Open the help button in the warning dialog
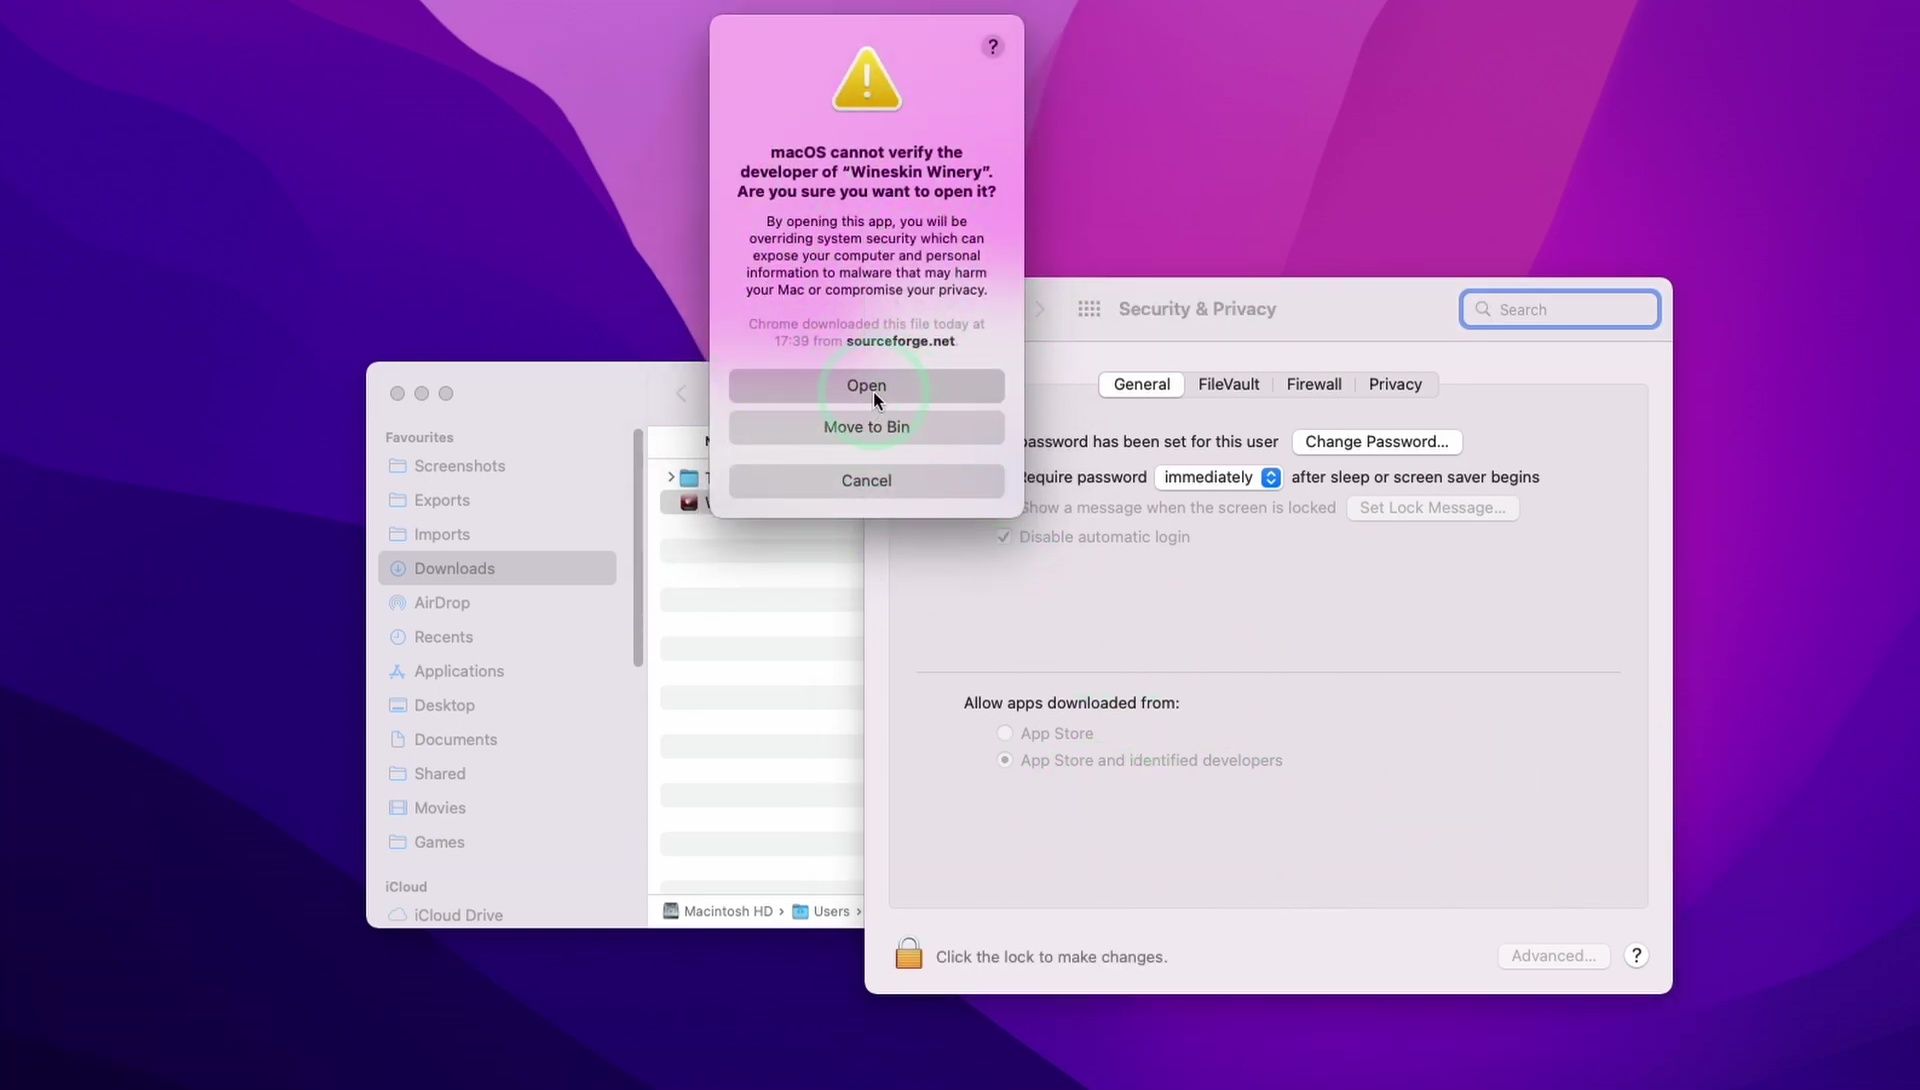This screenshot has width=1920, height=1090. (992, 47)
